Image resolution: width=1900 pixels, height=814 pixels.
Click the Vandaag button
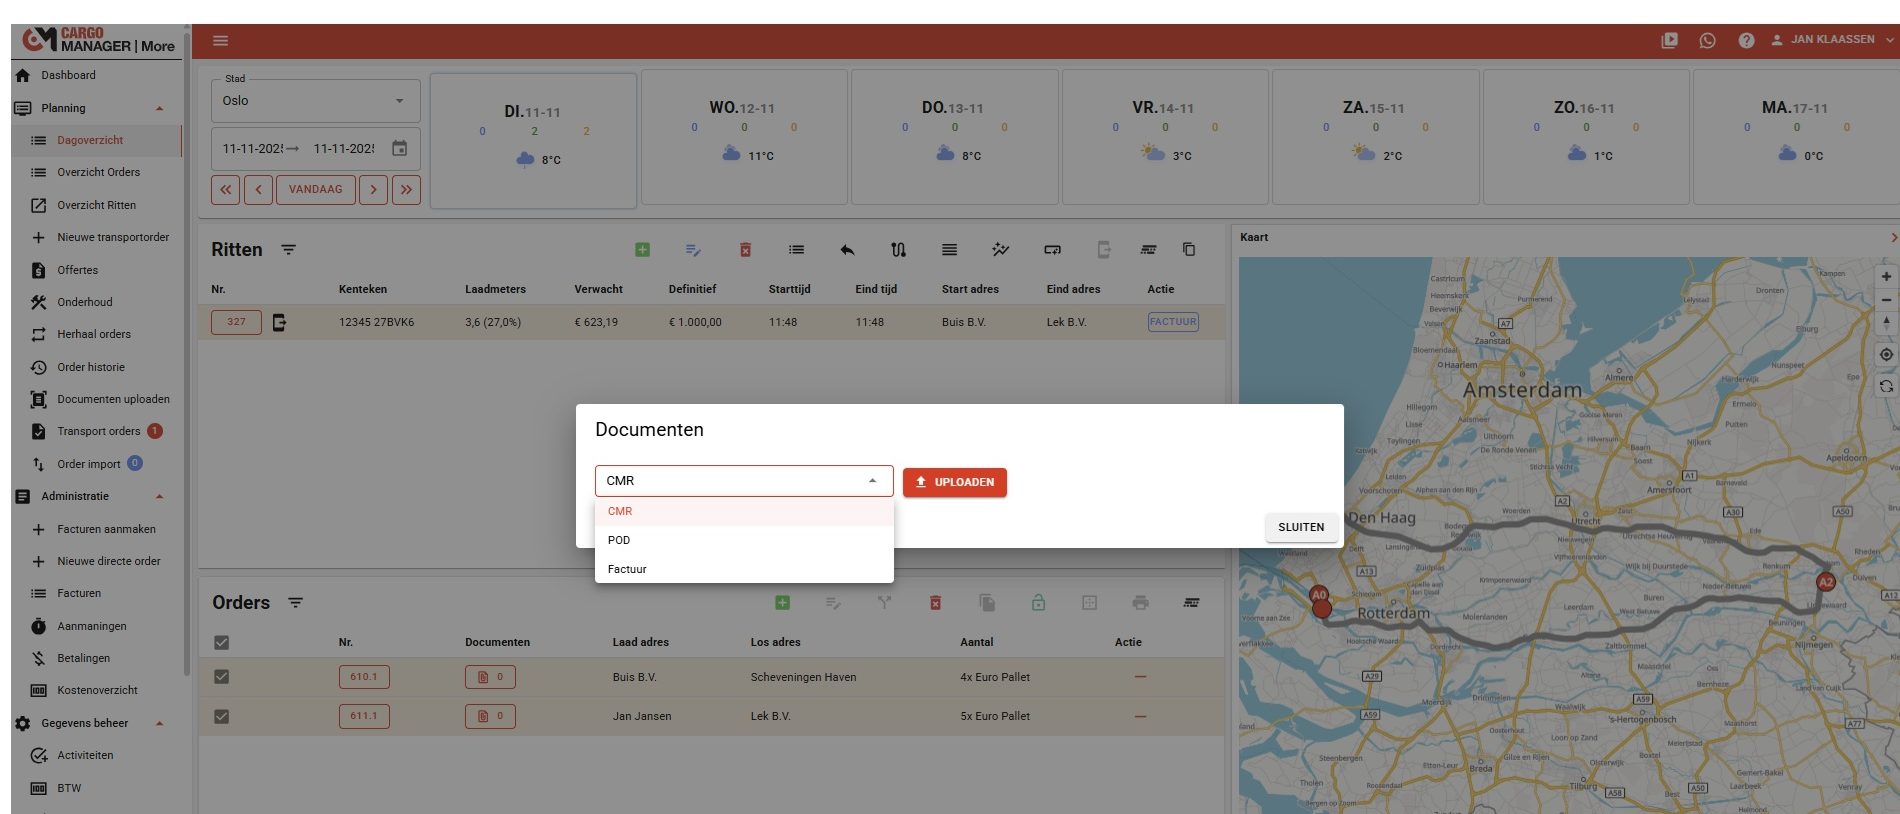pos(315,189)
